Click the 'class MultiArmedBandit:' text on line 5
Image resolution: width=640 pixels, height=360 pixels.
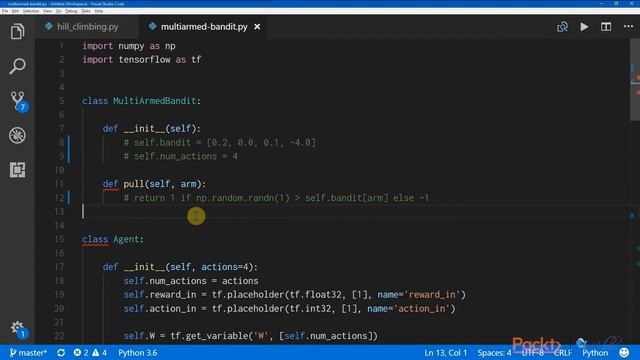click(x=142, y=101)
